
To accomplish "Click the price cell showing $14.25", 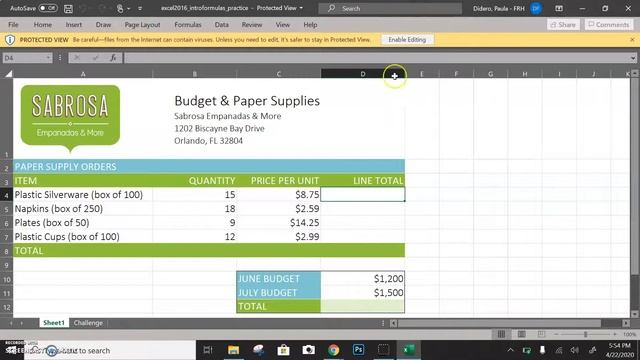I will [x=278, y=223].
